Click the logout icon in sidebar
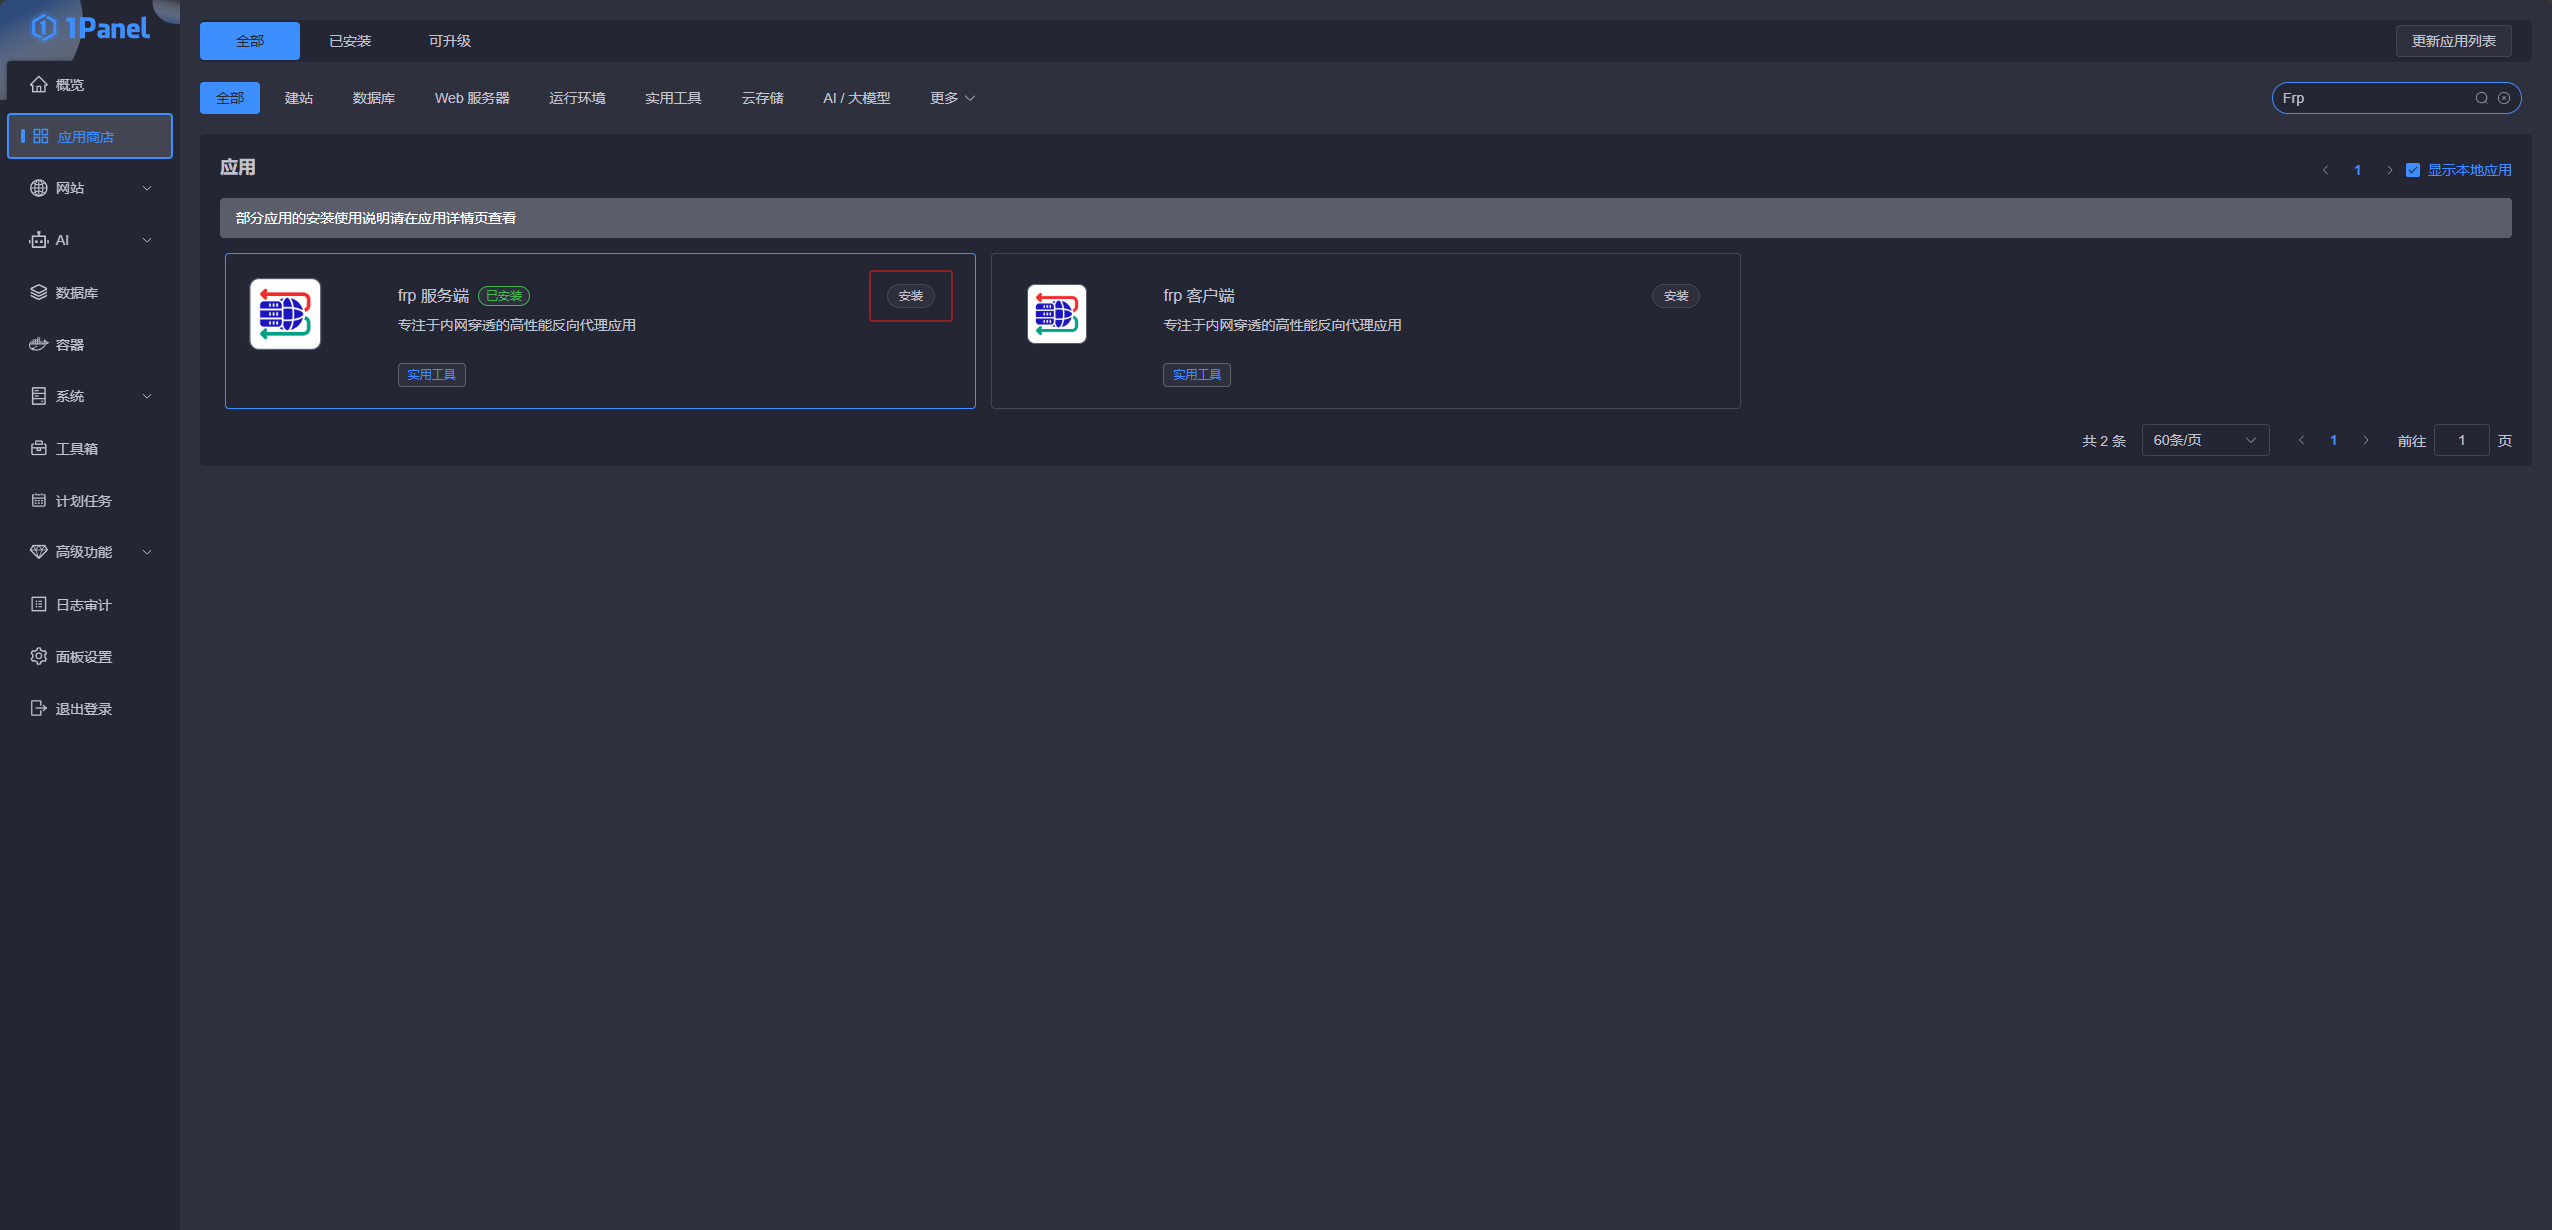The height and width of the screenshot is (1230, 2552). tap(38, 708)
